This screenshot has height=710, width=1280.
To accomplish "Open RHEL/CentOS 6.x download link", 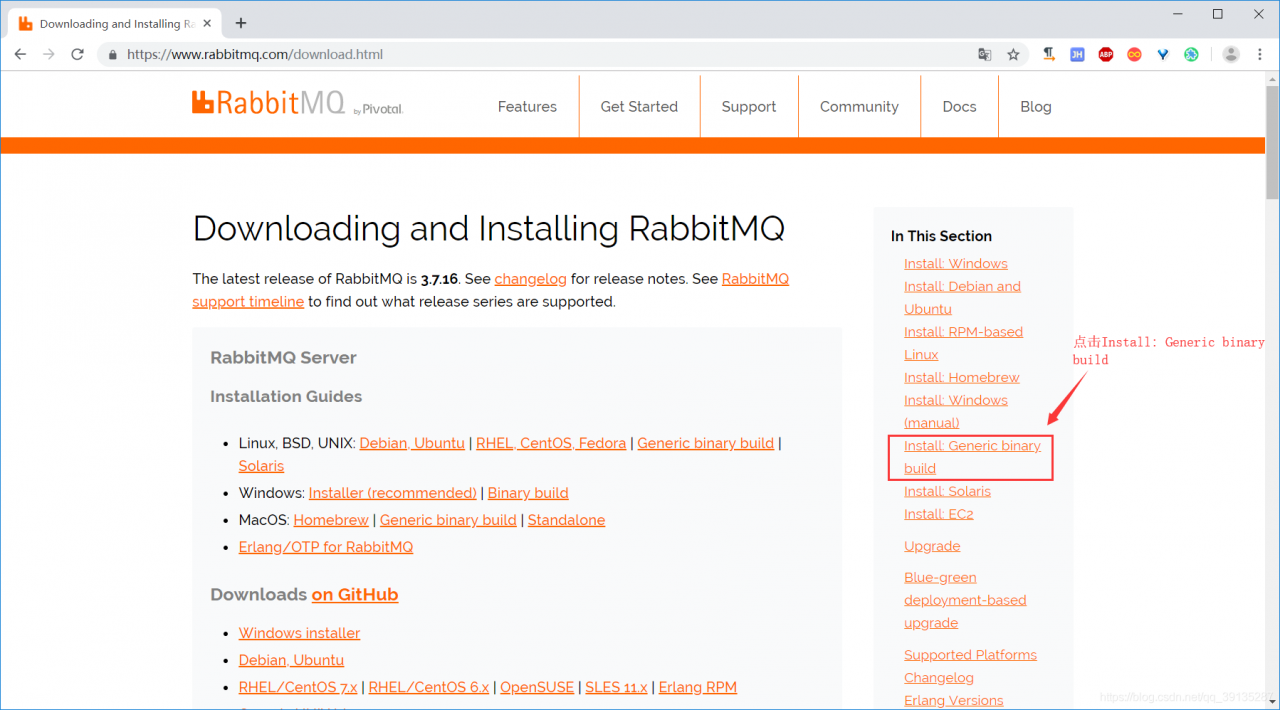I will (429, 687).
